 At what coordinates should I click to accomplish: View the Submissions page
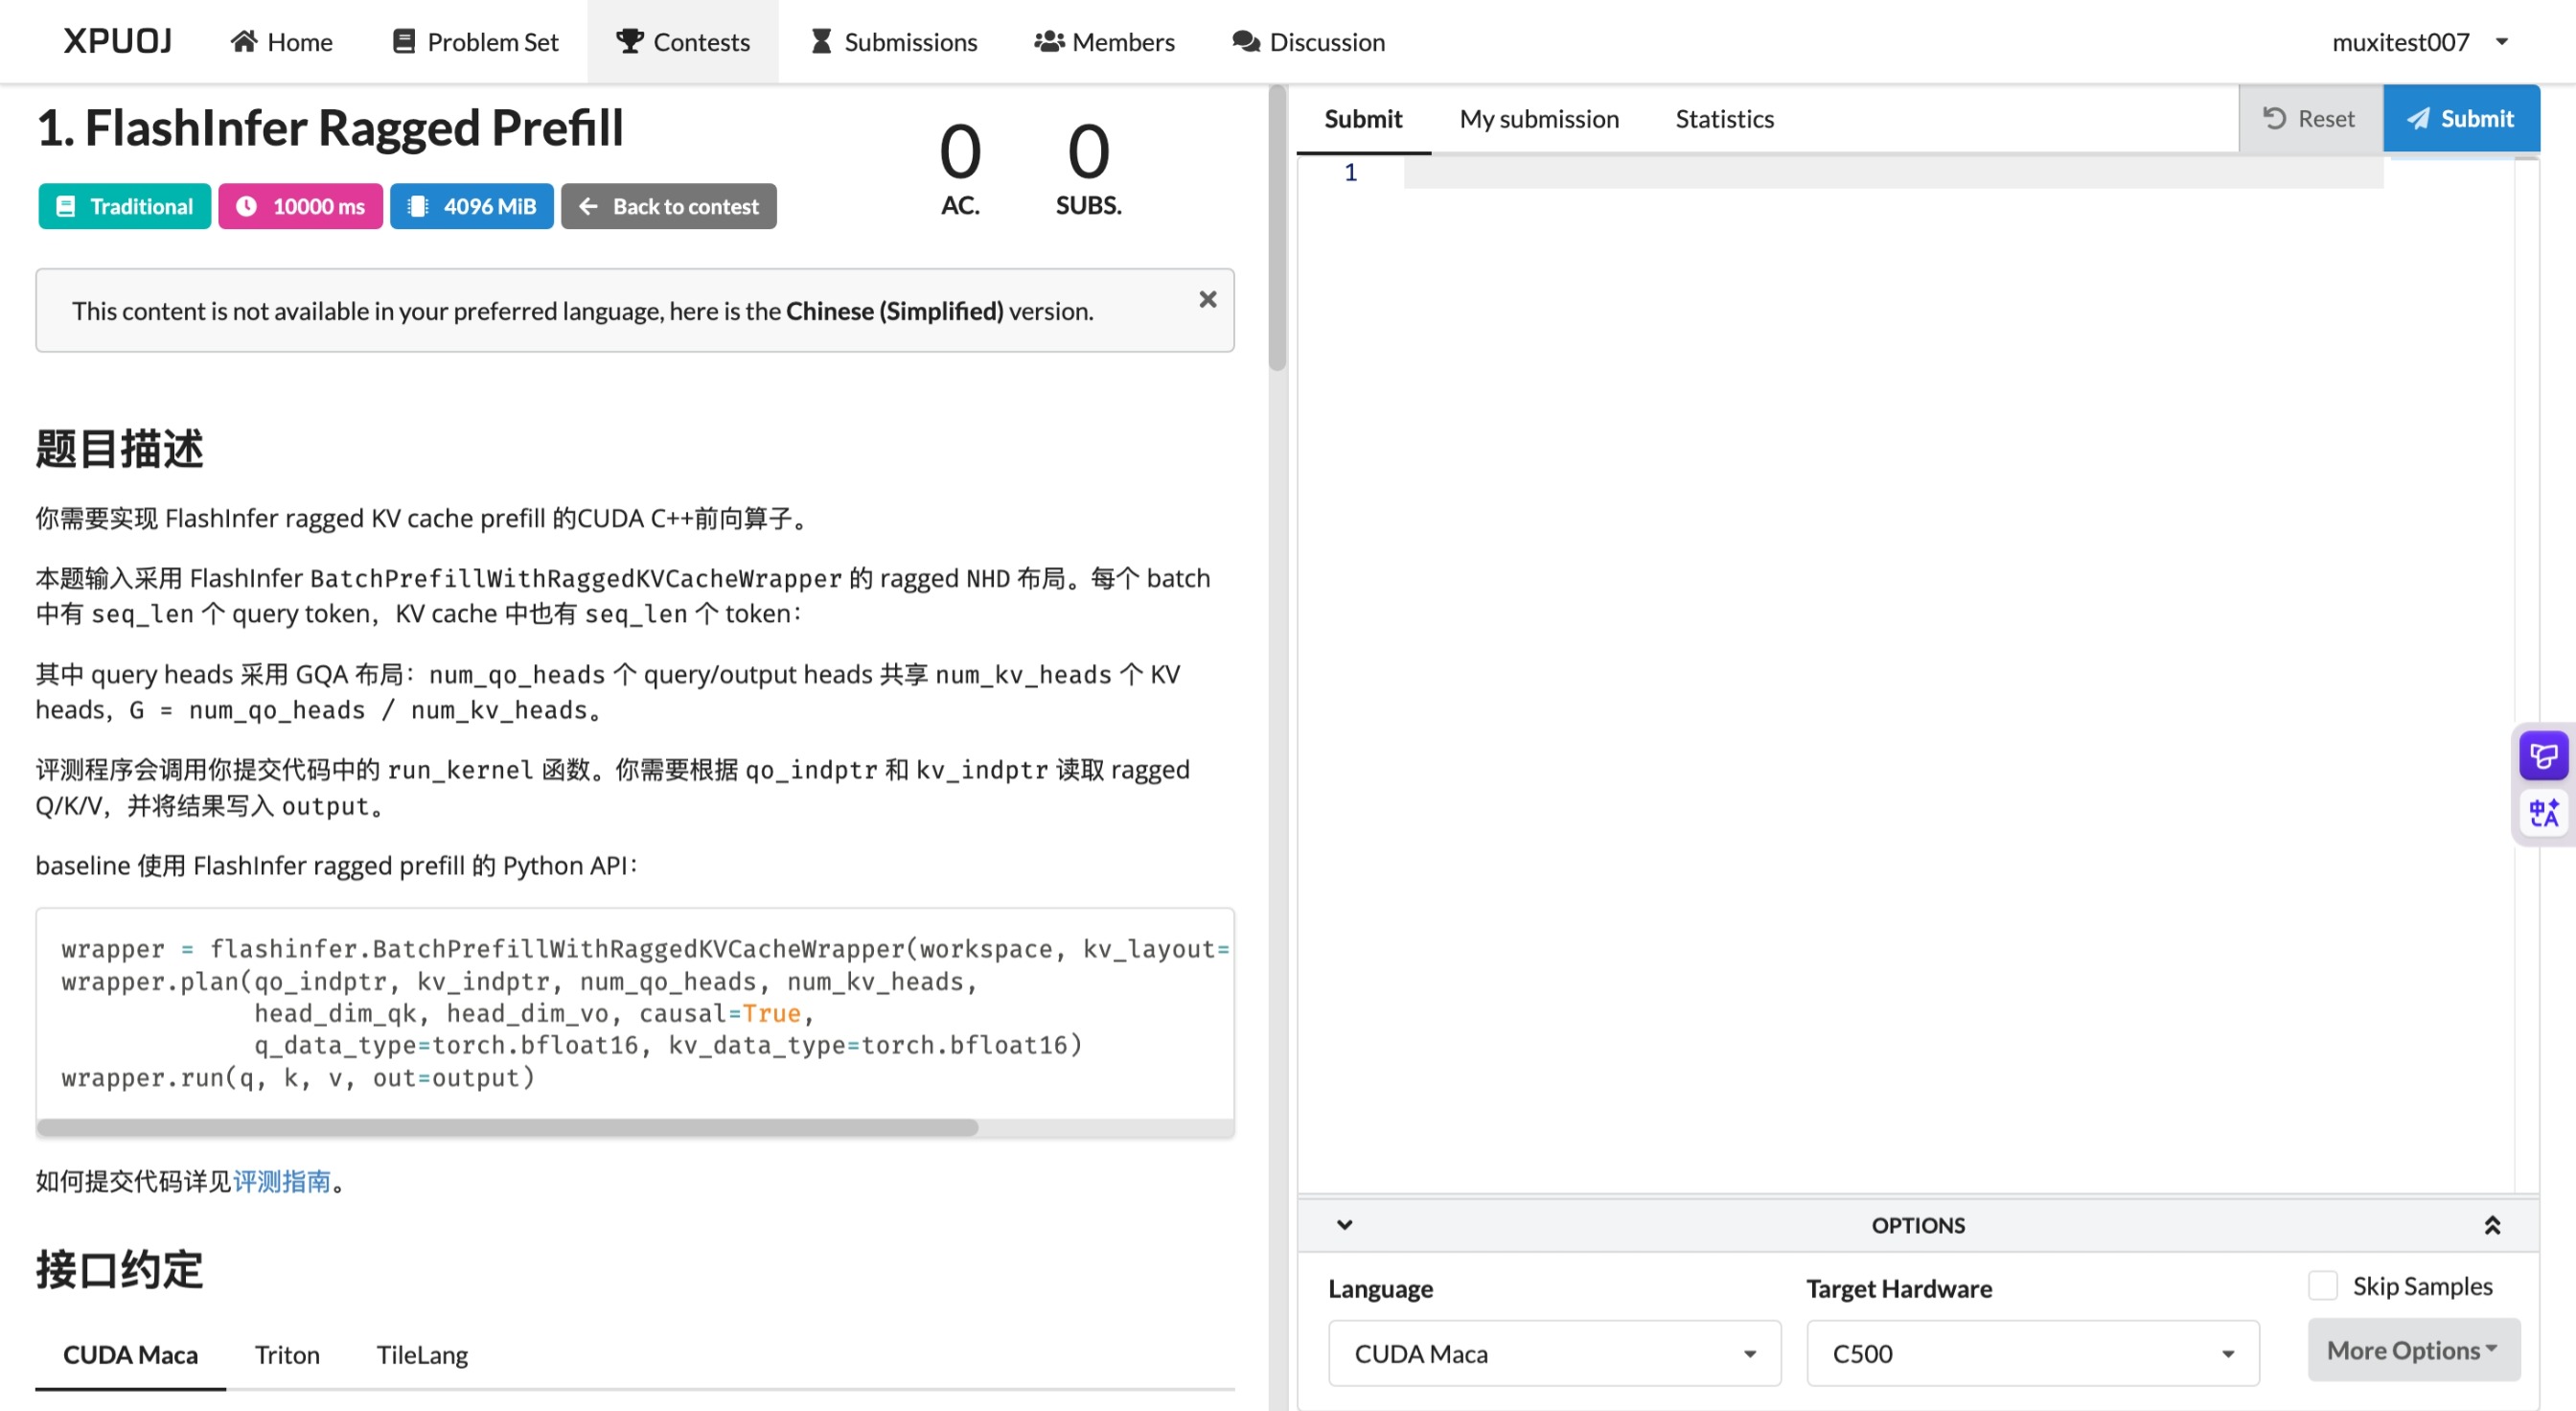click(x=893, y=41)
